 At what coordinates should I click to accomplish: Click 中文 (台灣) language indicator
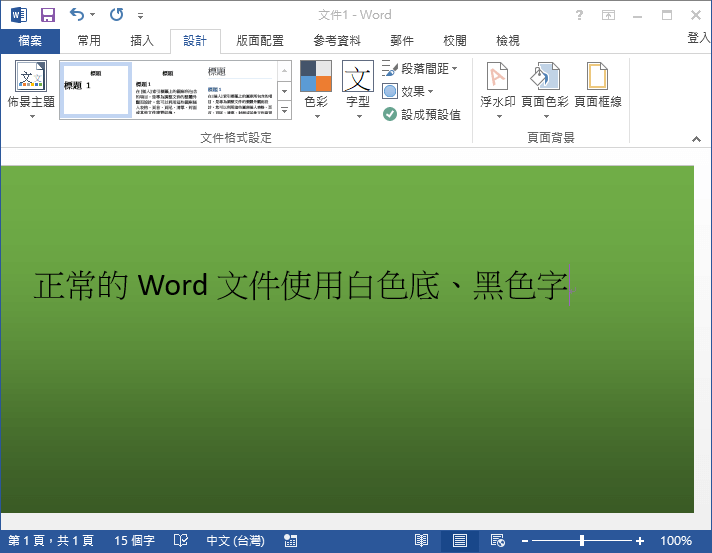[235, 541]
